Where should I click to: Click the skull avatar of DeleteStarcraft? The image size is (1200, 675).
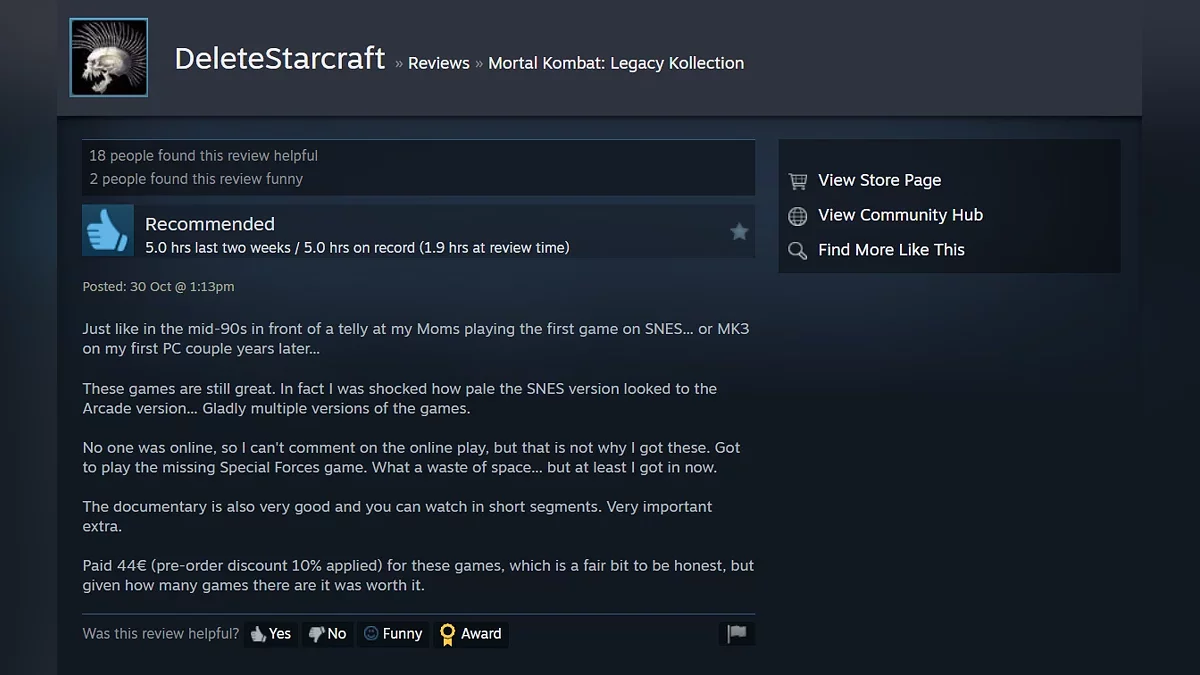click(x=109, y=58)
